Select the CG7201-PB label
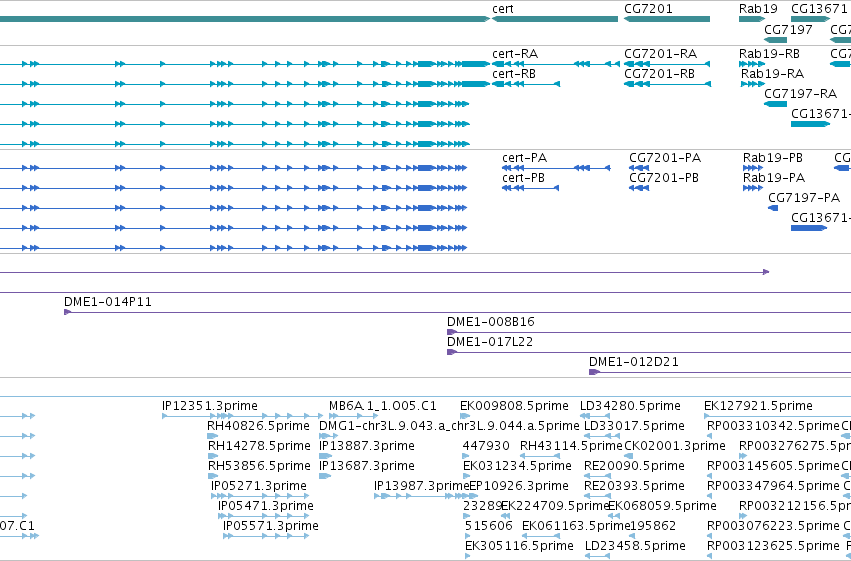851x561 pixels. coord(664,178)
